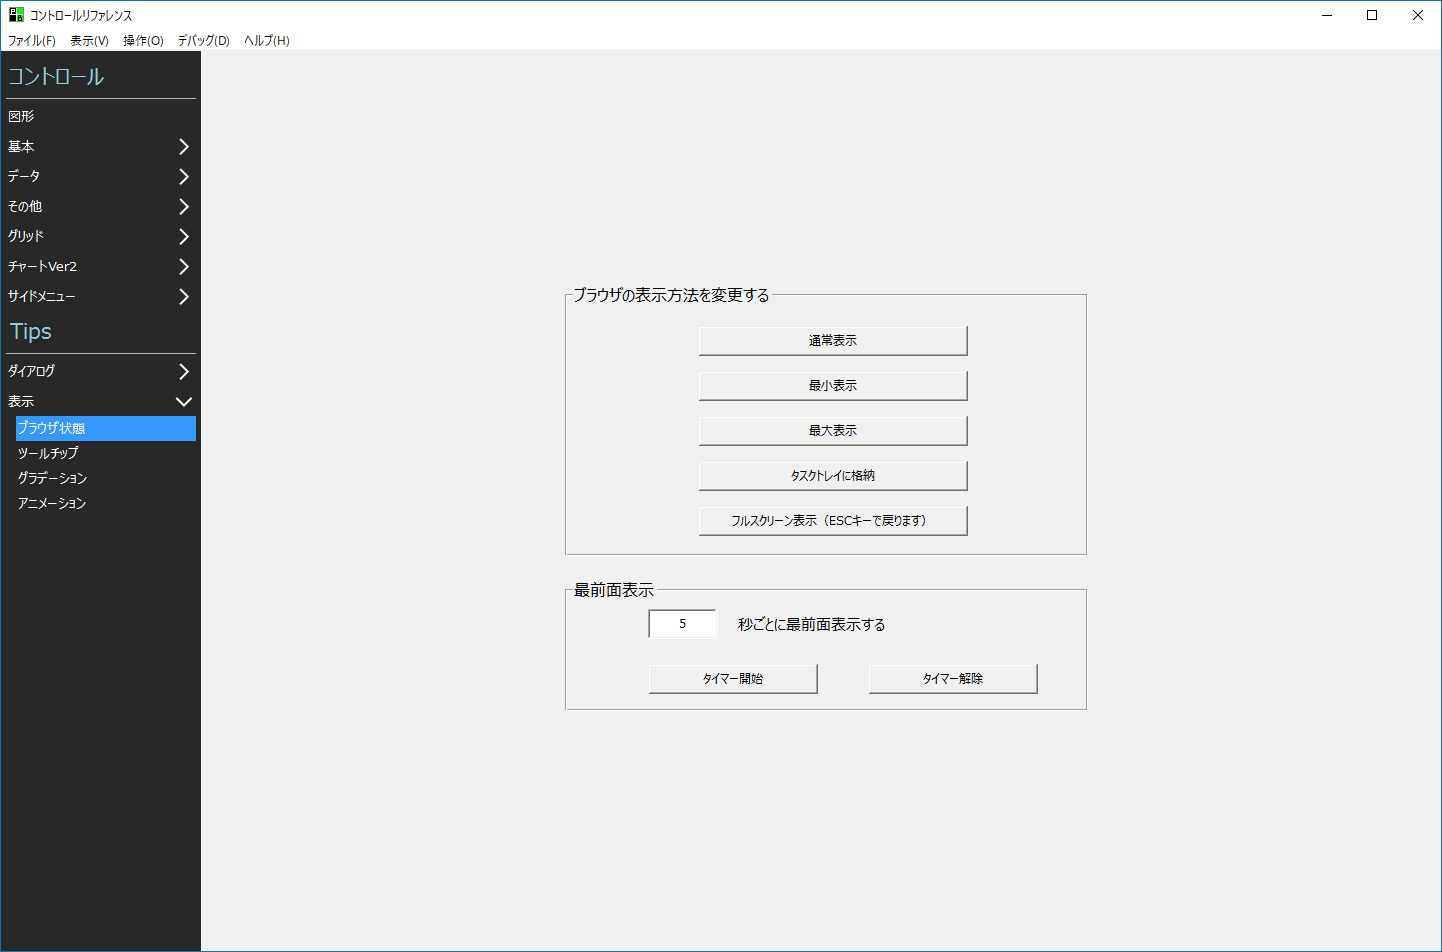The image size is (1442, 952).
Task: Click the ダイアログ sidebar label
Action: [x=31, y=372]
